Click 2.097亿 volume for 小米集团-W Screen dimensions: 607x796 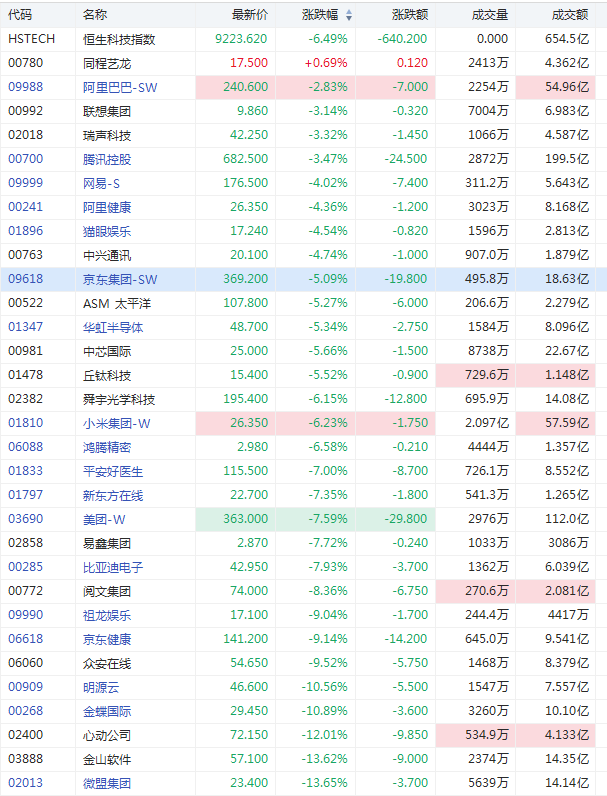[x=487, y=423]
